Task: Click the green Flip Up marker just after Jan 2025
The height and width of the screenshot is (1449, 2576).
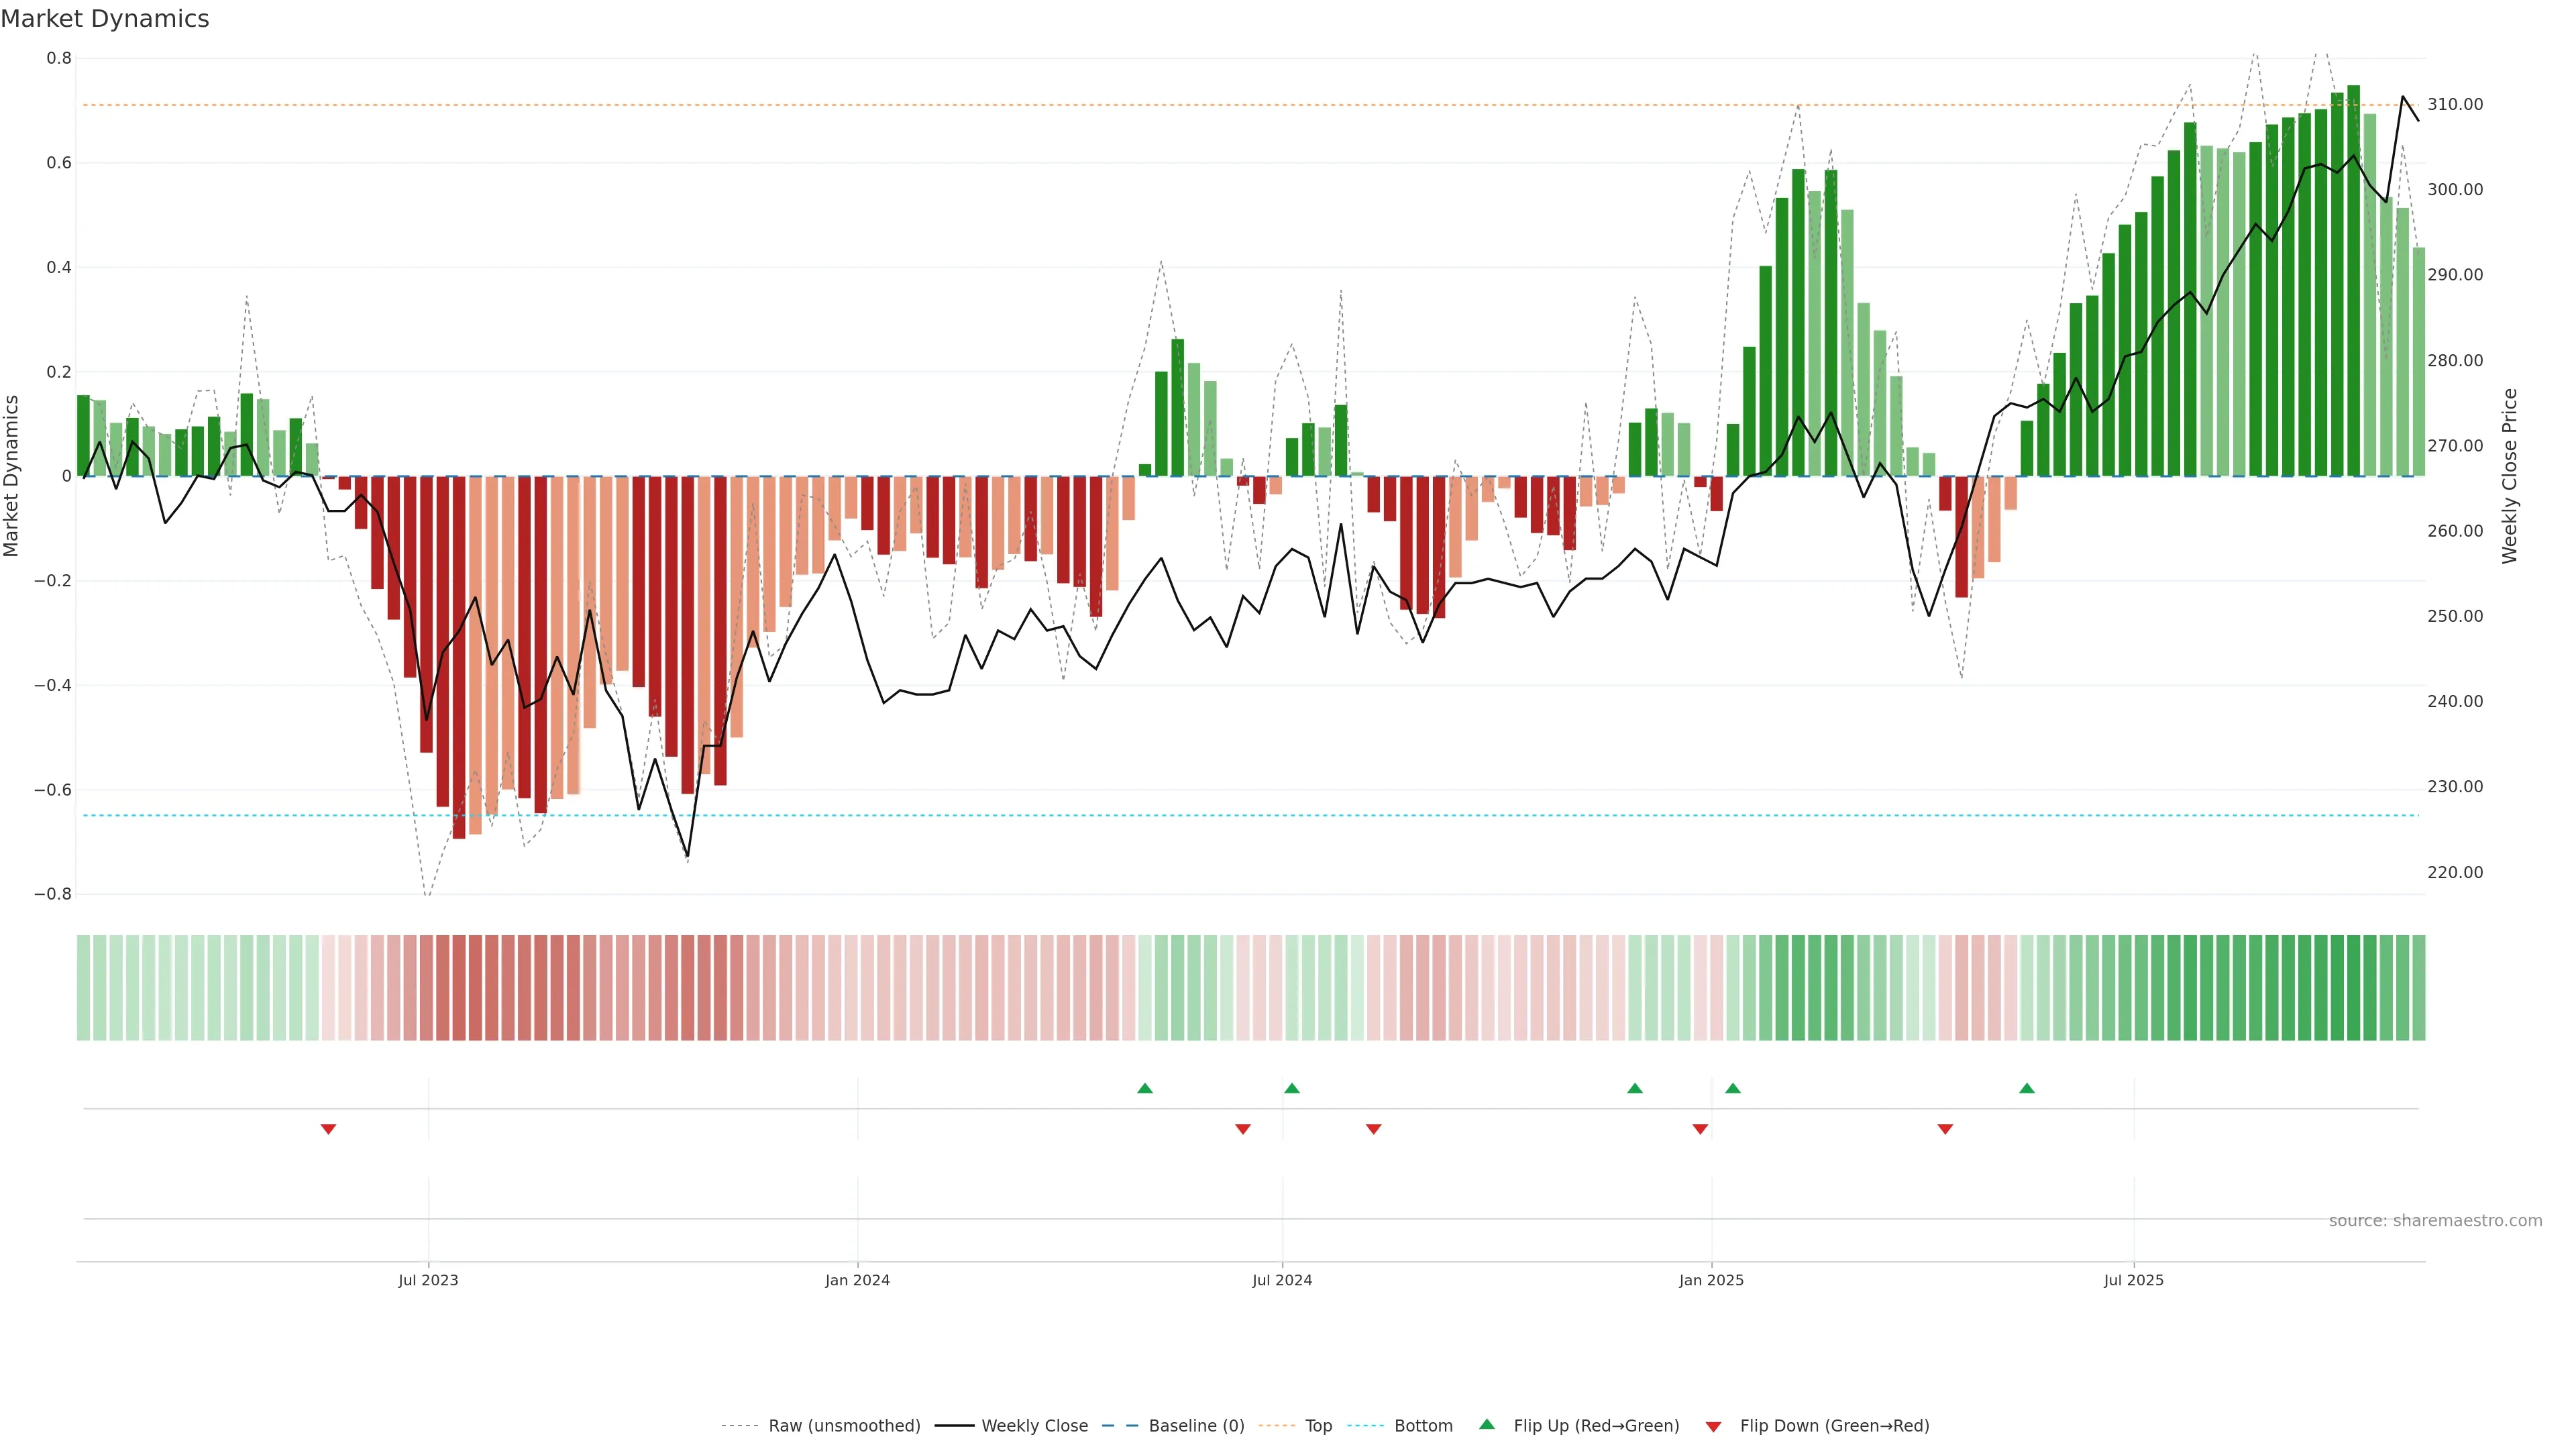Action: (1733, 1088)
